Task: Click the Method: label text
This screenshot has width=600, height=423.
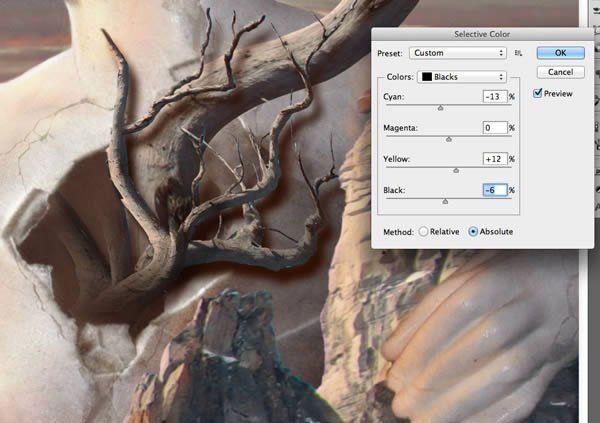Action: (398, 232)
